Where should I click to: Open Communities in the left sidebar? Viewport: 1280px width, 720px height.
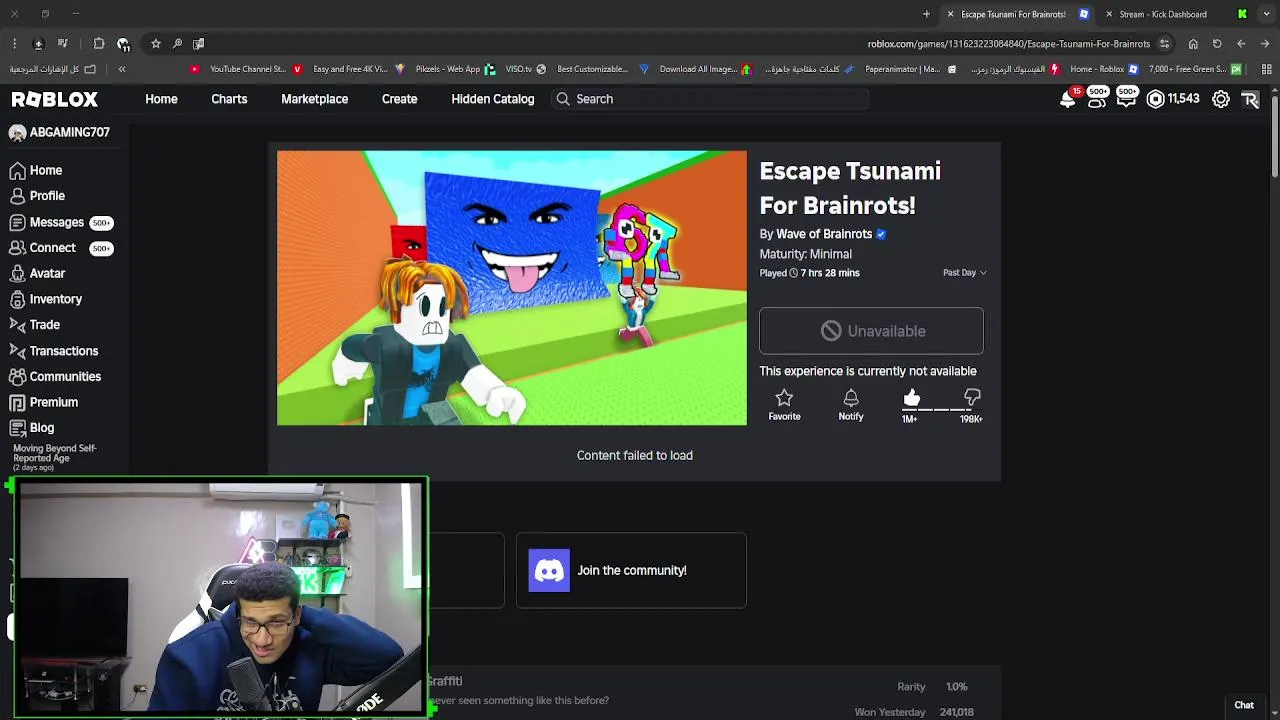tap(55, 376)
